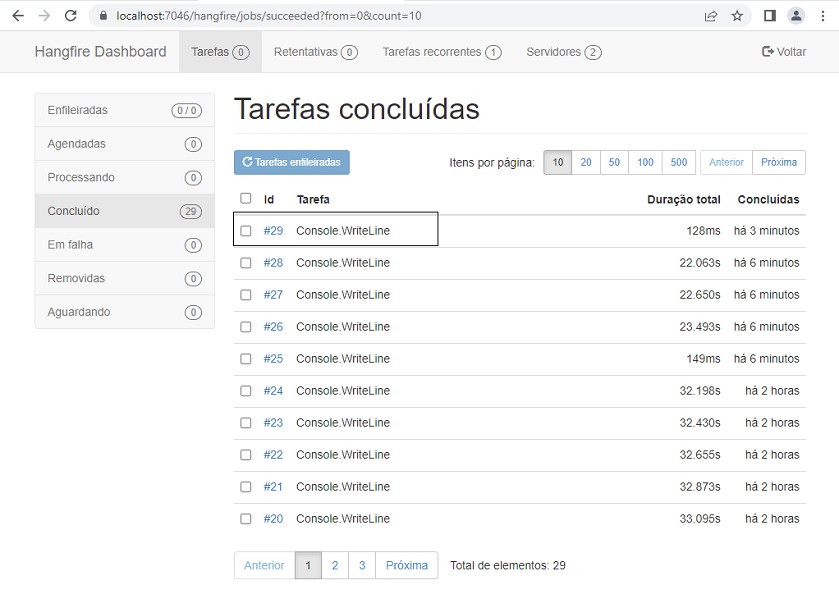The image size is (839, 594).
Task: Click the share icon in address bar
Action: (710, 16)
